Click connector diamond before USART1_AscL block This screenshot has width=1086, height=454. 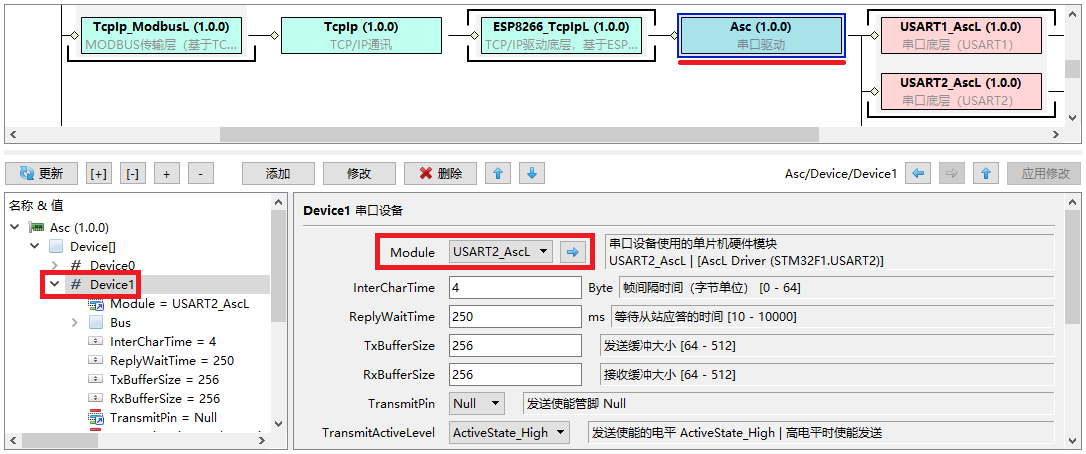(875, 35)
